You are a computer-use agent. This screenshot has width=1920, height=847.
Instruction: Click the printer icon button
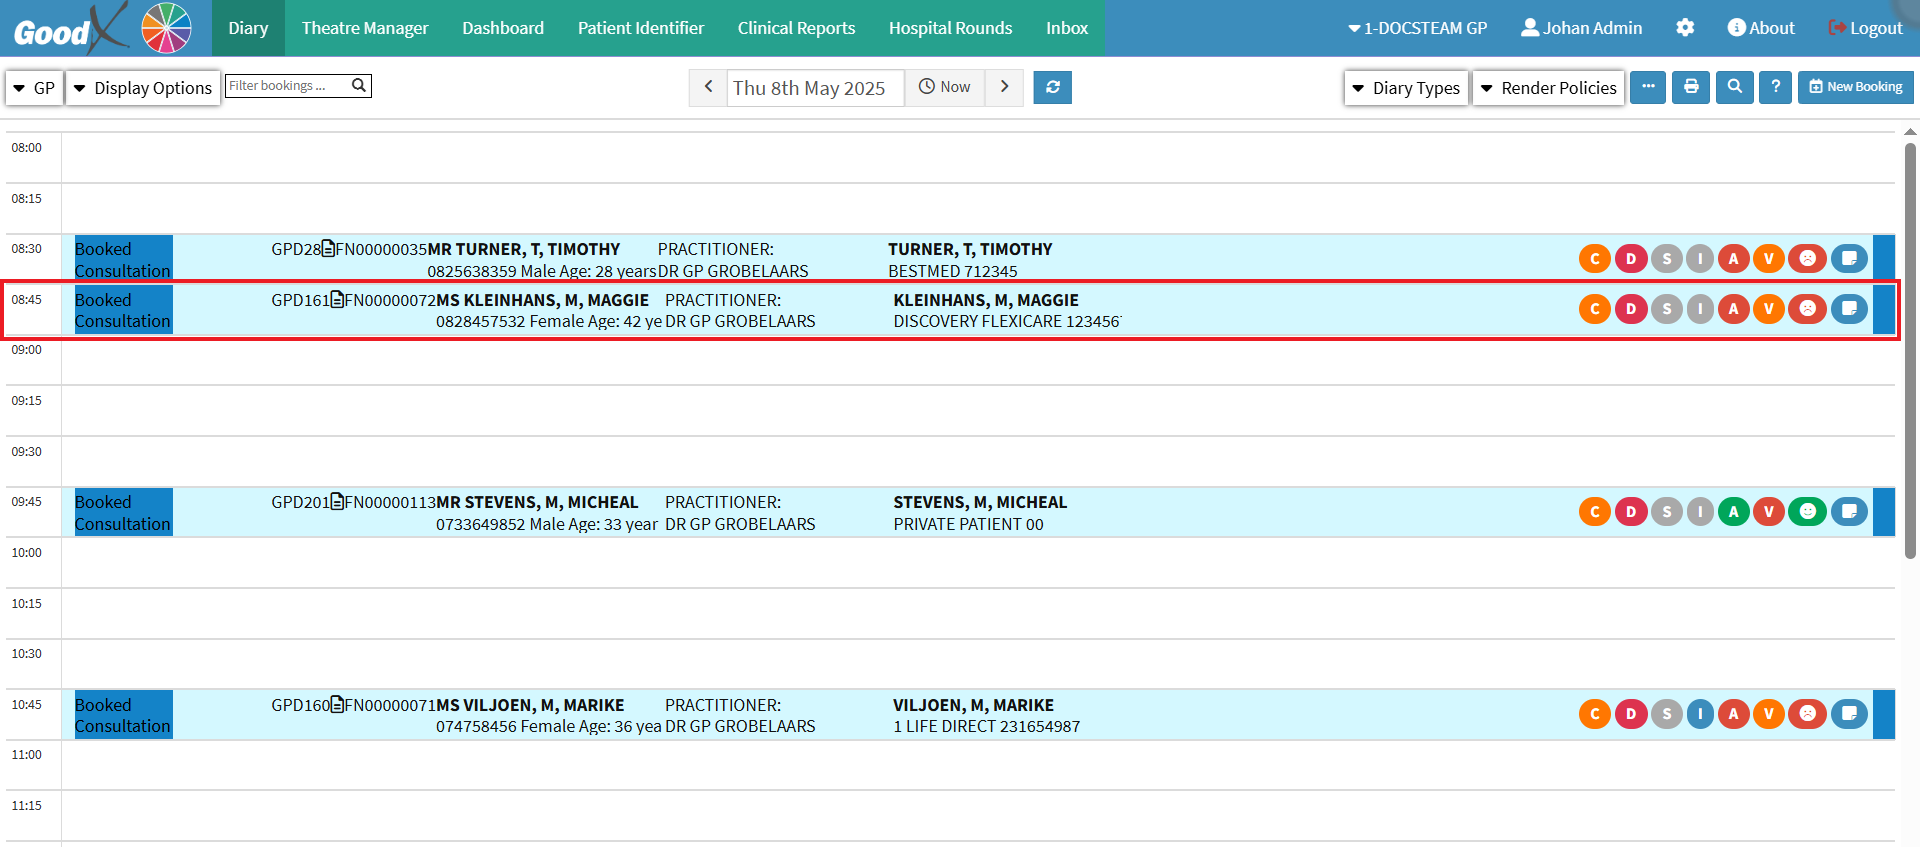1691,87
